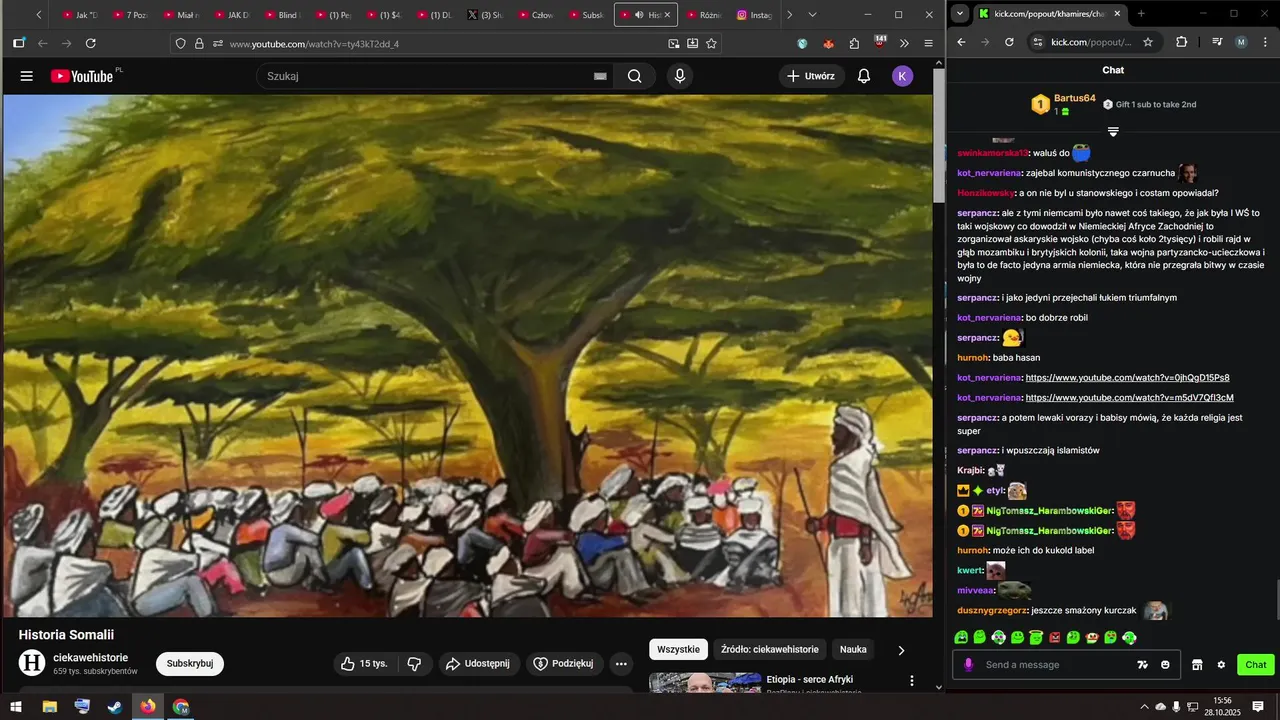Viewport: 1280px width, 720px height.
Task: Close the active Hist Firefox tab
Action: 668,15
